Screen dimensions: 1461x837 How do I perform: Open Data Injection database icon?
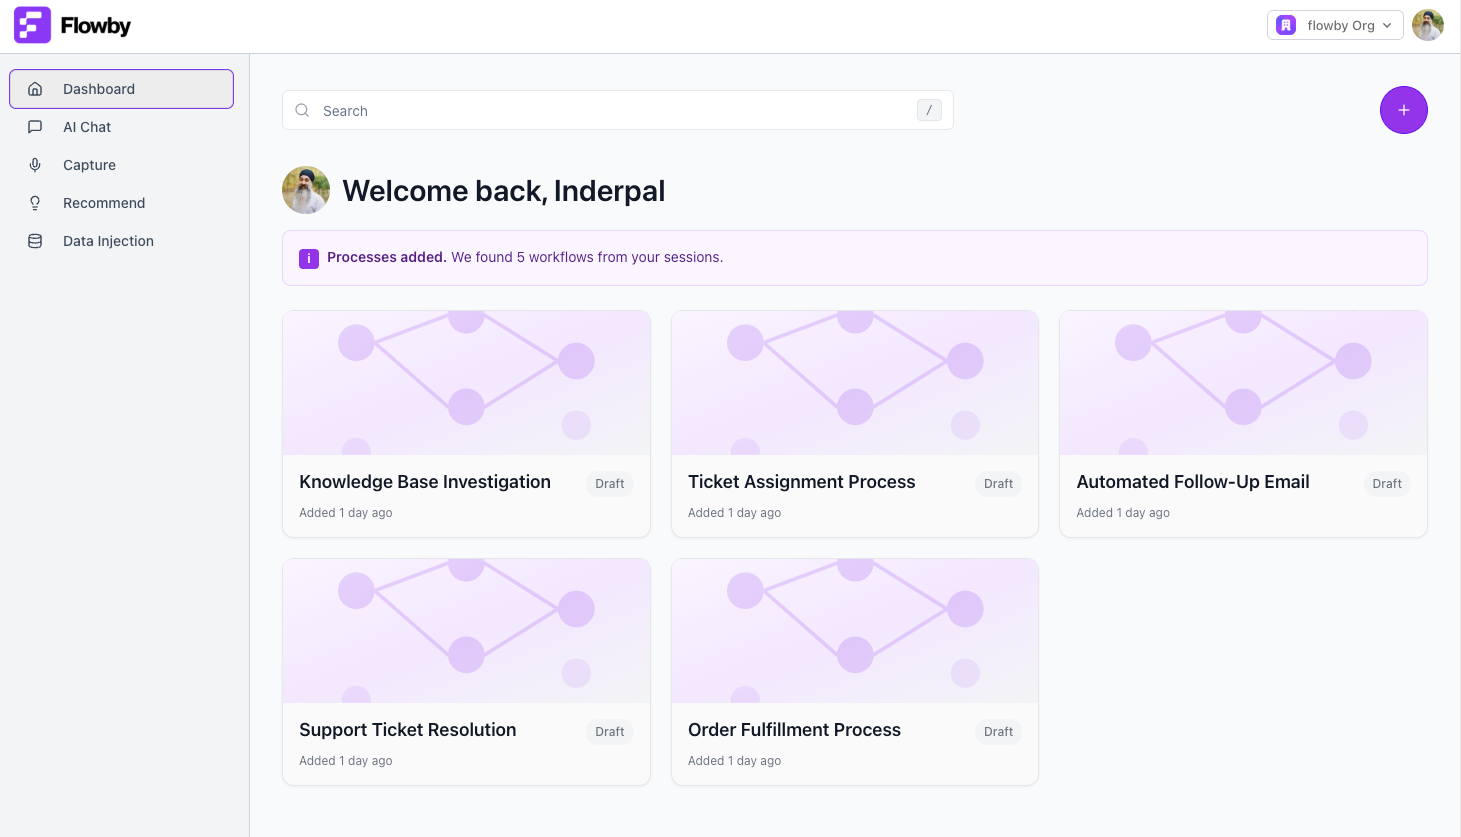tap(35, 241)
